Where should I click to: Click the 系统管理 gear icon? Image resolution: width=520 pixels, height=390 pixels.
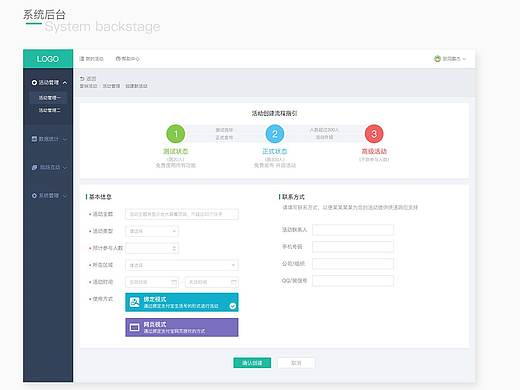34,196
